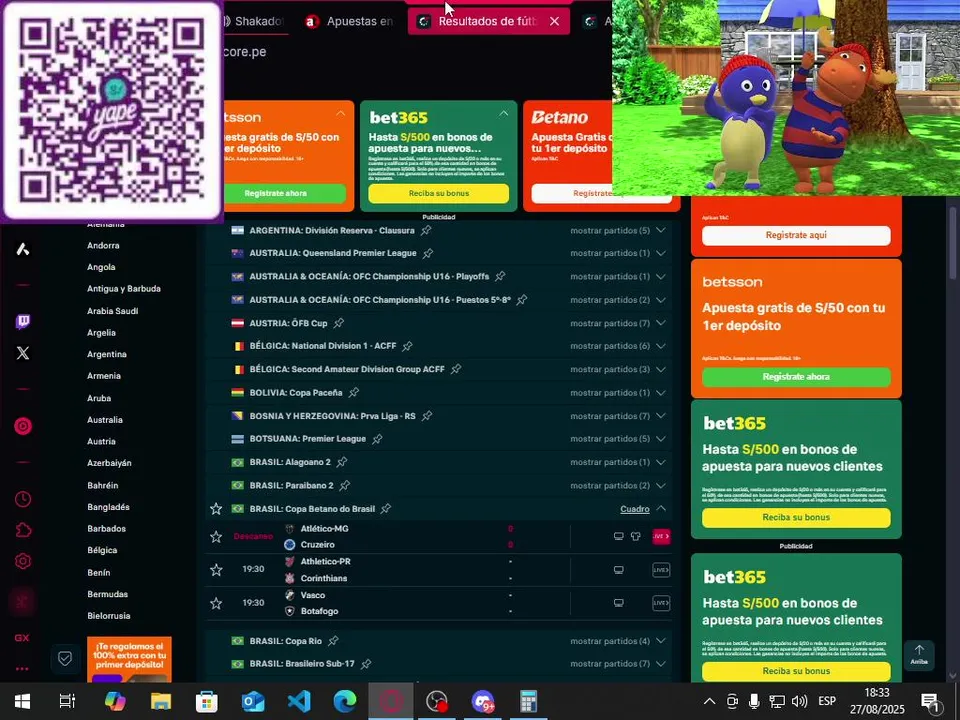This screenshot has height=720, width=960.
Task: Click Reciba su bonus in top bet365 banner
Action: point(438,193)
